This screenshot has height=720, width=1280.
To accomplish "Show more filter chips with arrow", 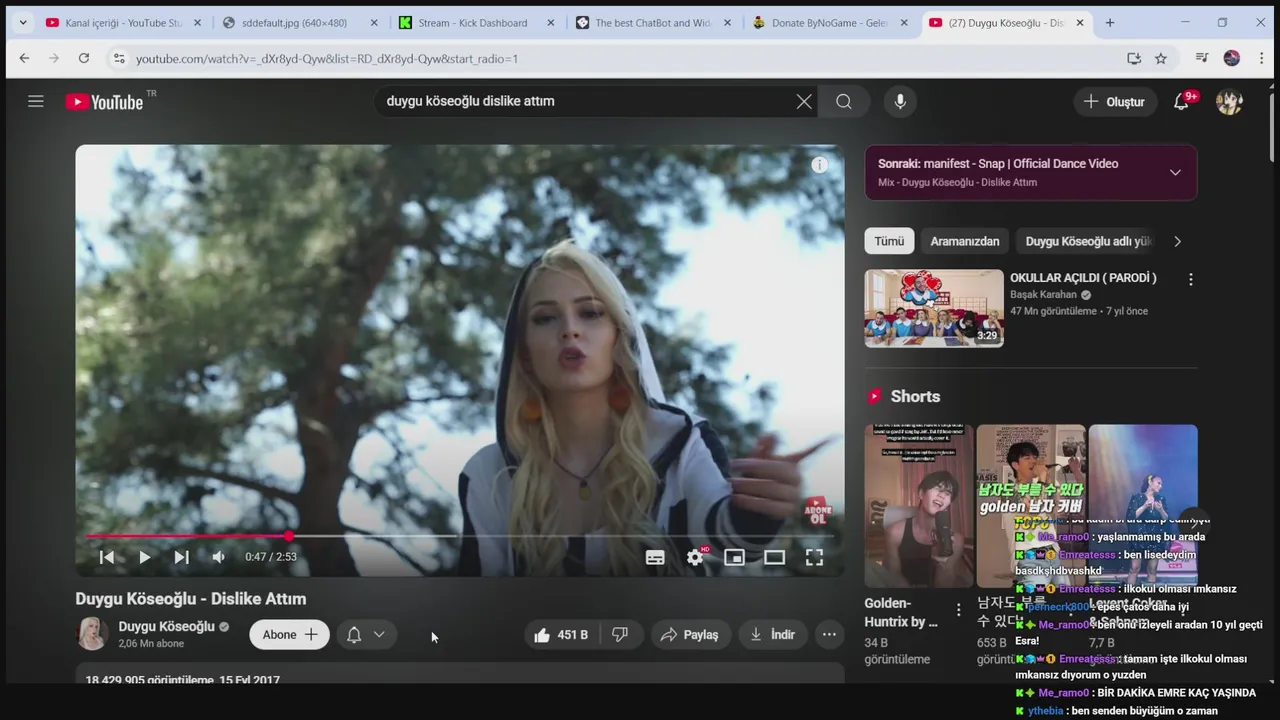I will pos(1177,241).
